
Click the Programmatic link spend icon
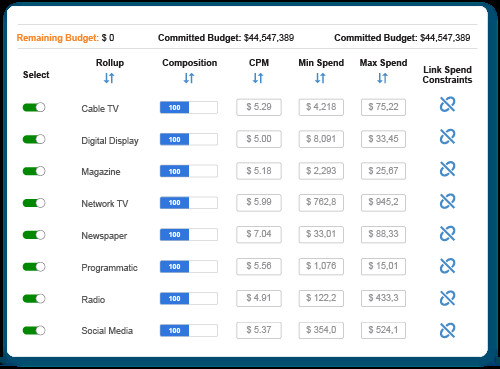coord(447,266)
